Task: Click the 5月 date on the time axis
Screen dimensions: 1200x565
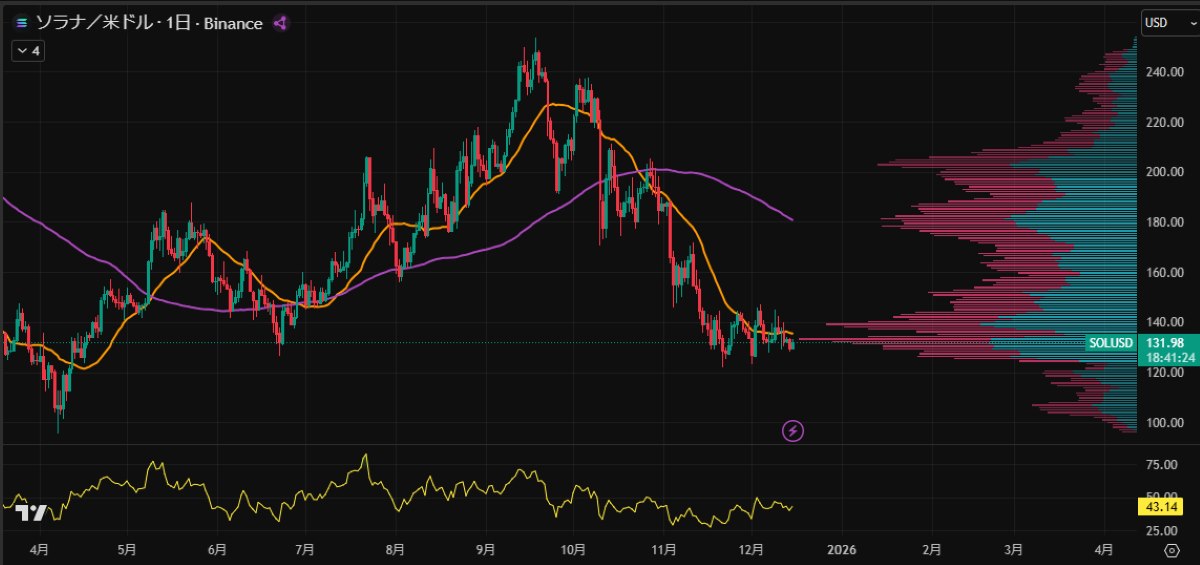Action: point(126,550)
